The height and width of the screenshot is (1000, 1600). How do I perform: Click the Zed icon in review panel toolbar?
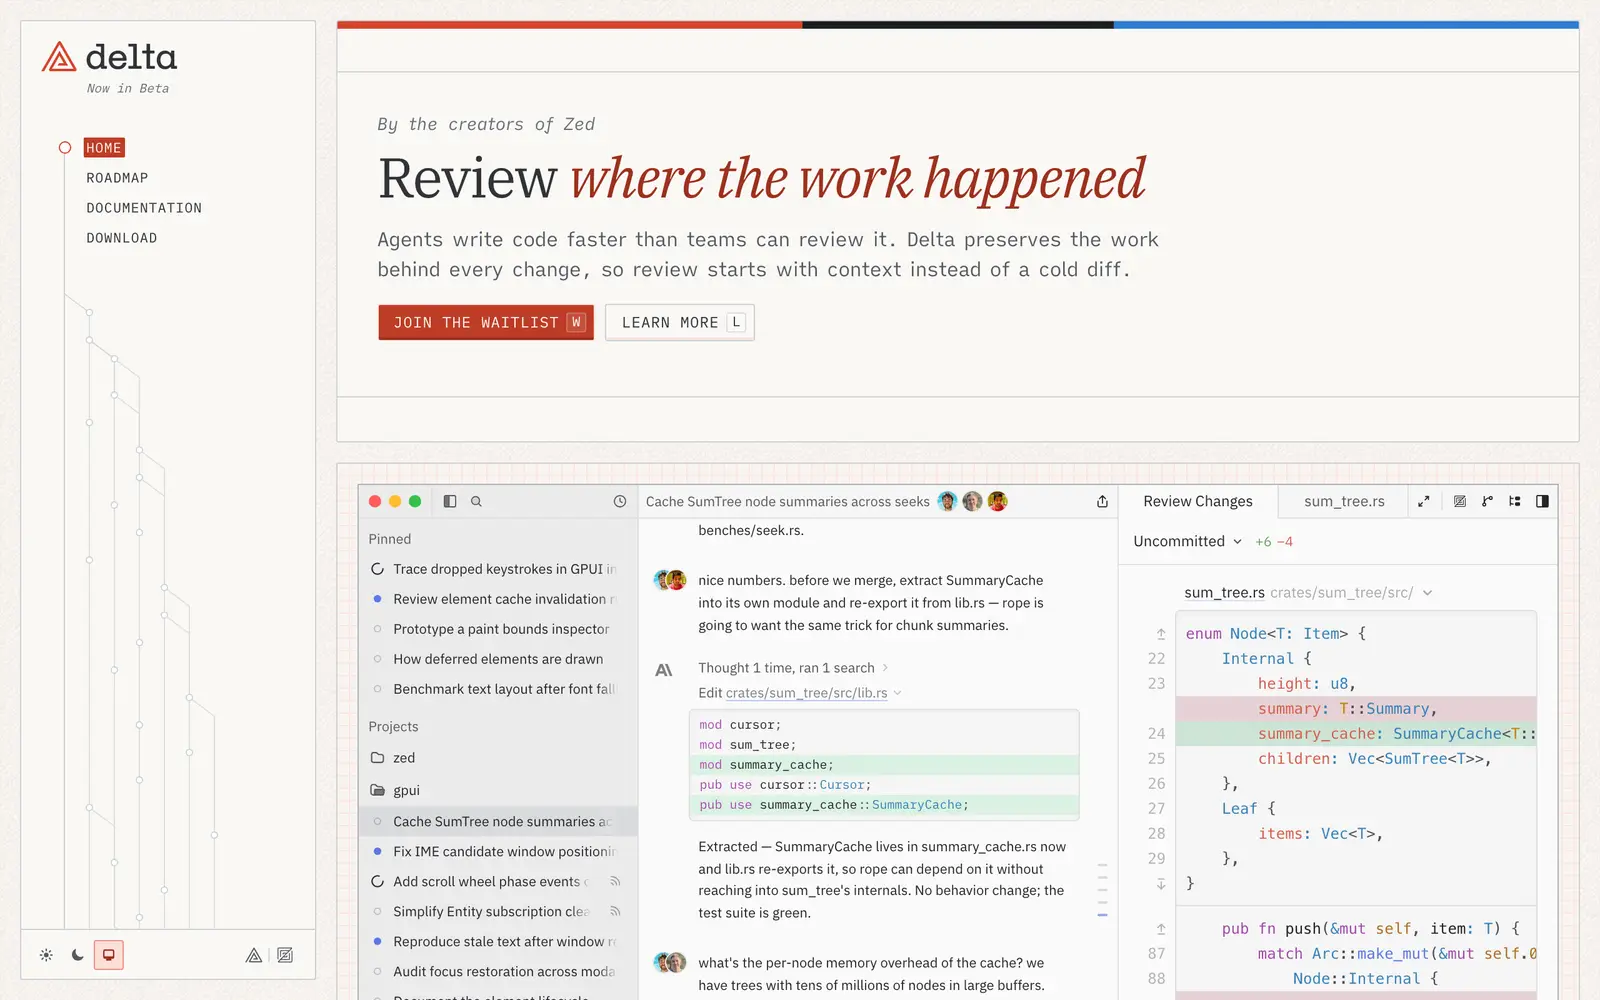[x=1460, y=501]
